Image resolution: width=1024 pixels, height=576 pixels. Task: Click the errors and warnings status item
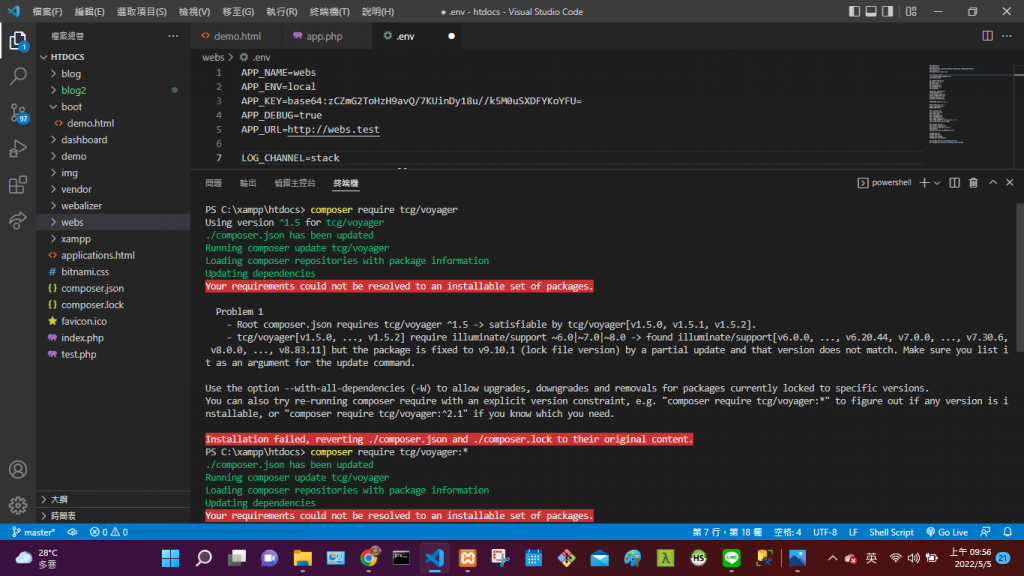108,532
